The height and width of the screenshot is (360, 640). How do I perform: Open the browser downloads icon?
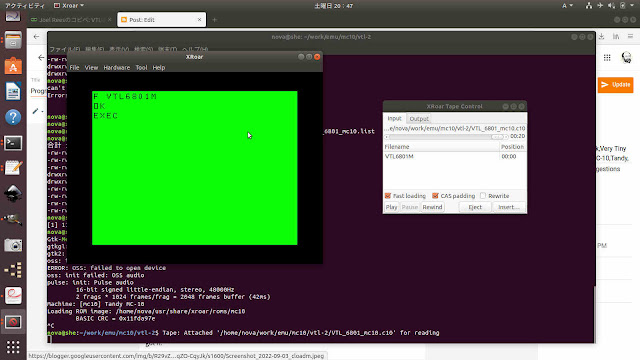[602, 37]
